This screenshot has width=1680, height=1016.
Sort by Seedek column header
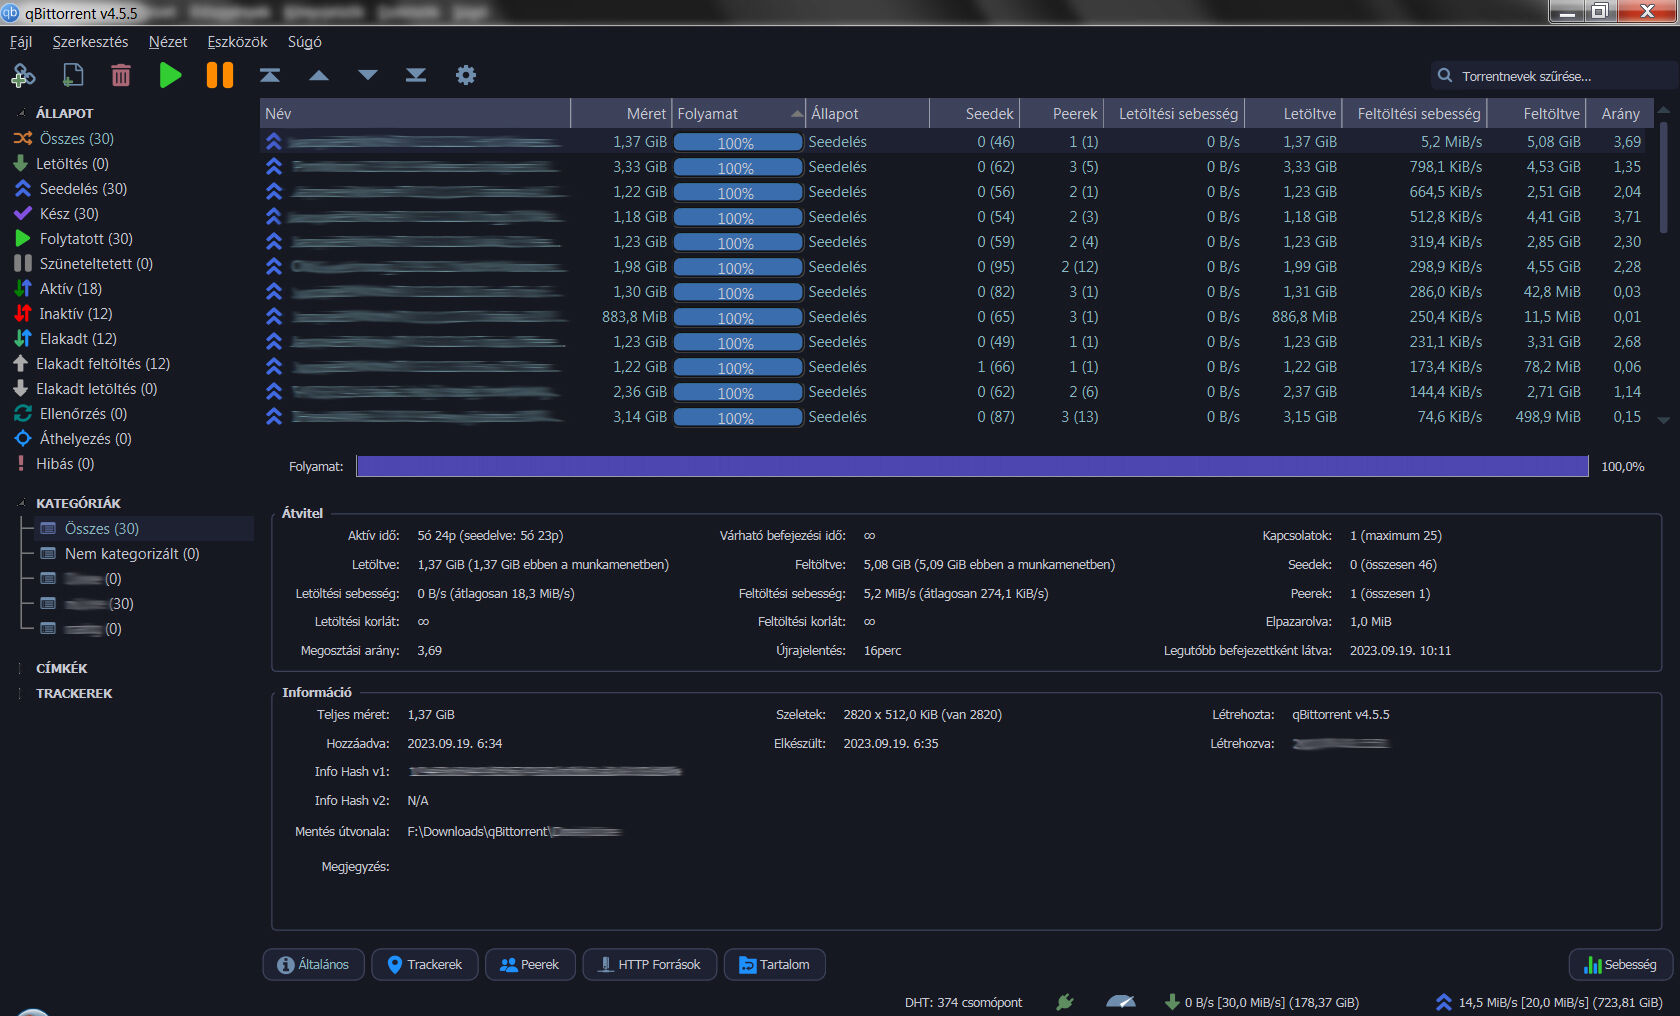pyautogui.click(x=975, y=114)
